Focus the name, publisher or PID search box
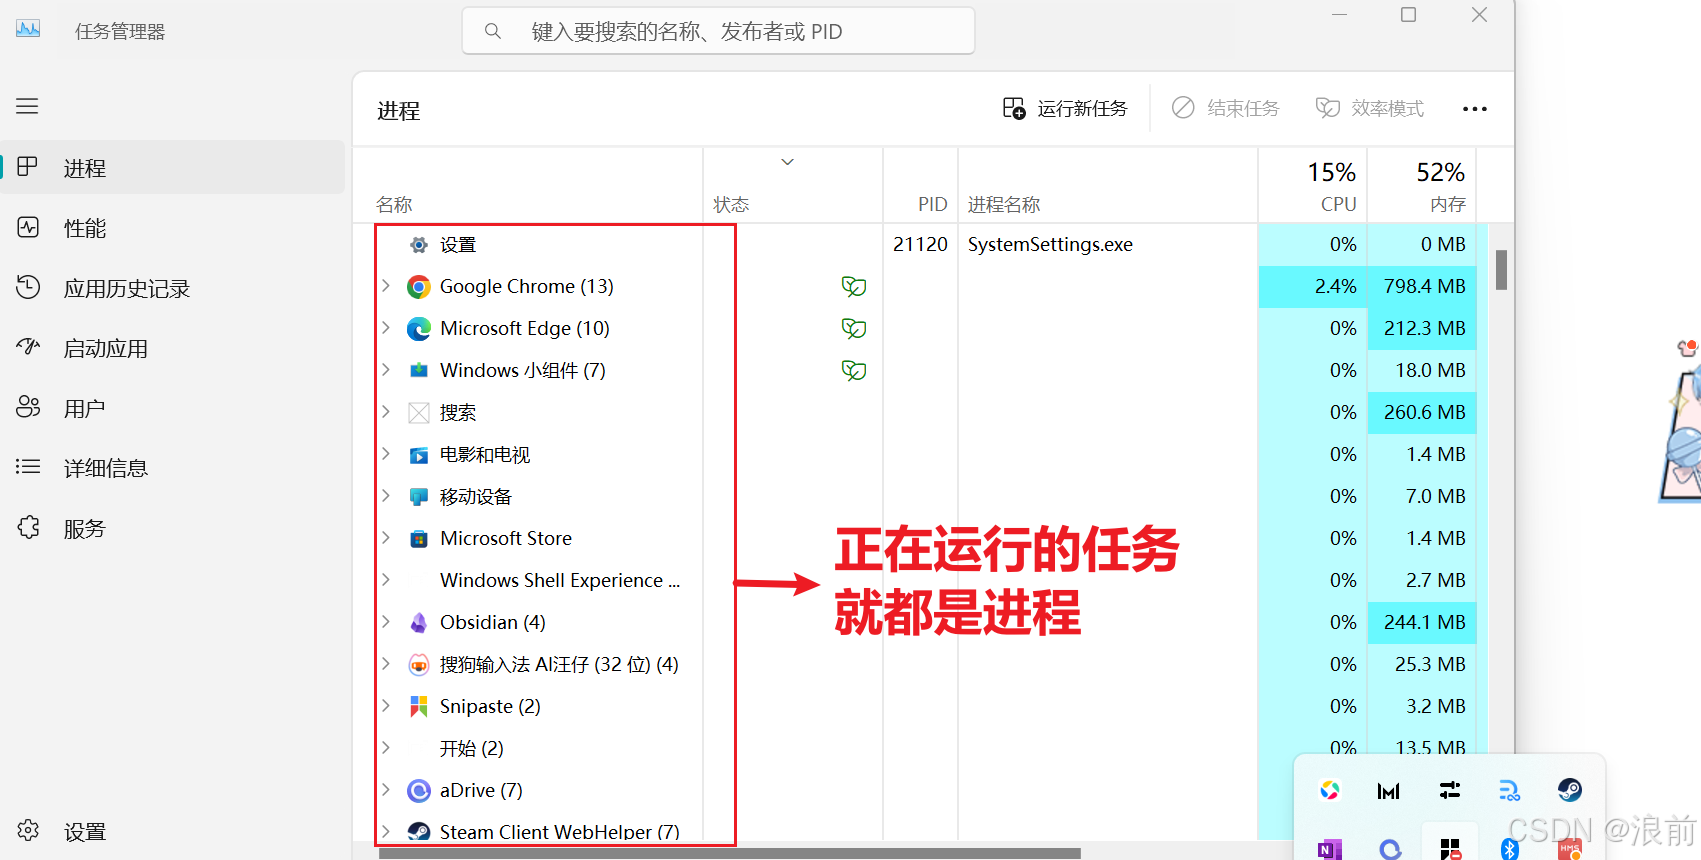 [x=718, y=31]
